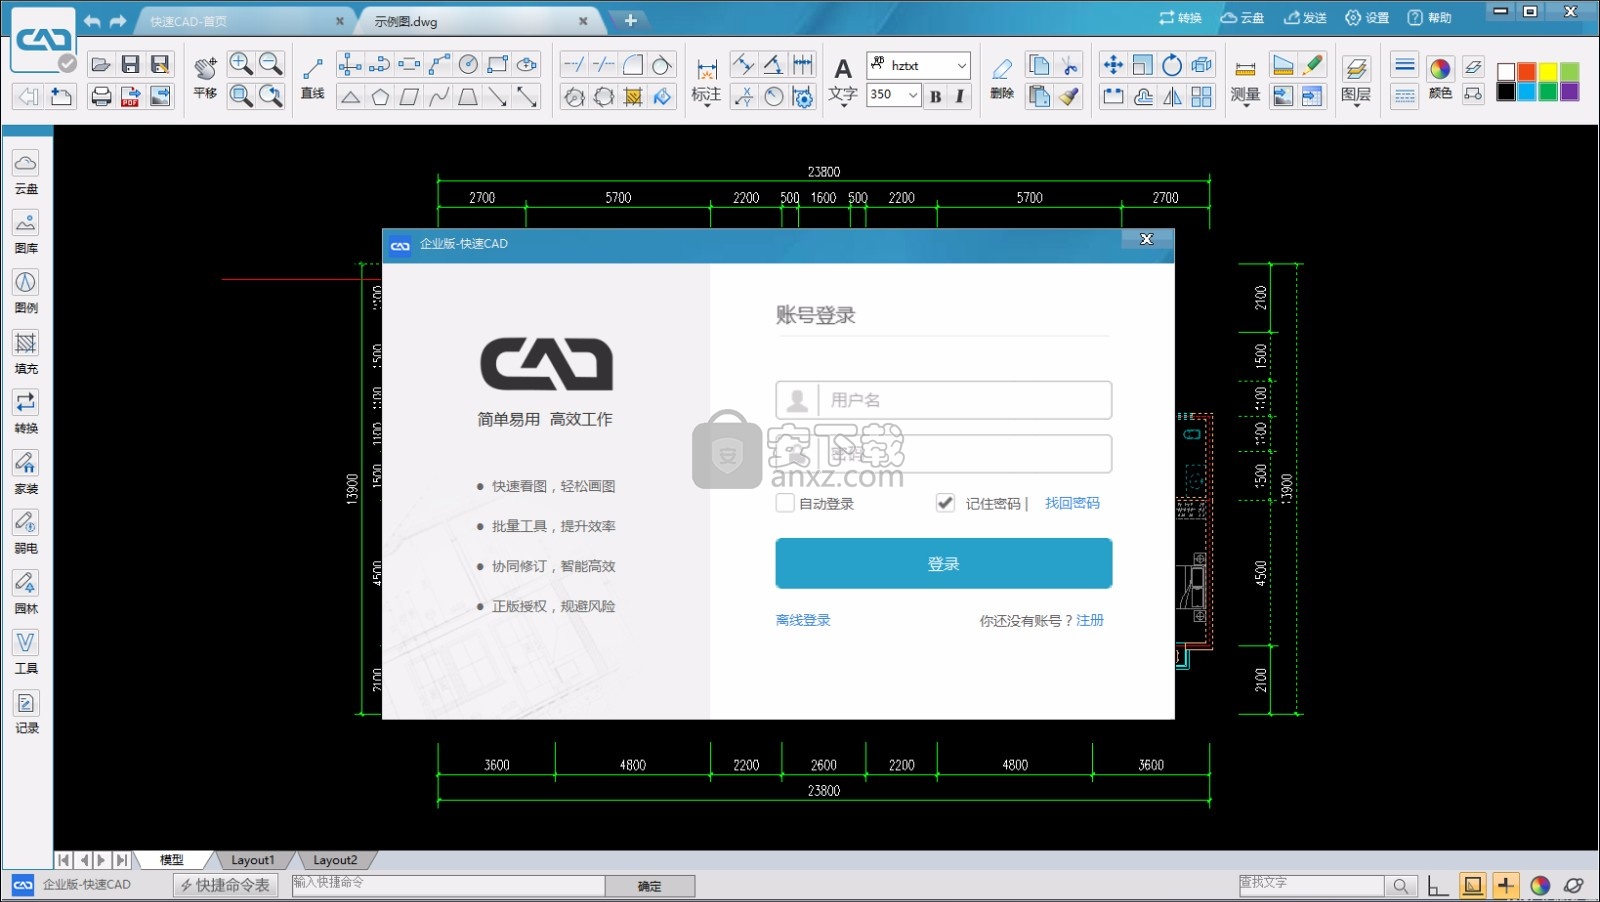Select the Pan (平移) hand tool
This screenshot has width=1600, height=902.
(205, 78)
